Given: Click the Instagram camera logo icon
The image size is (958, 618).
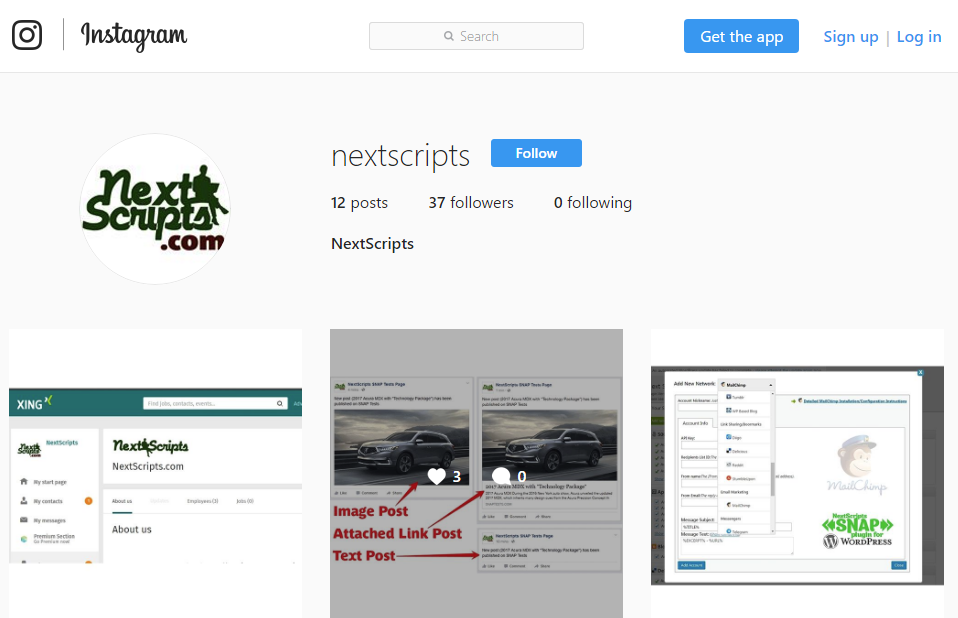Looking at the screenshot, I should [x=27, y=35].
